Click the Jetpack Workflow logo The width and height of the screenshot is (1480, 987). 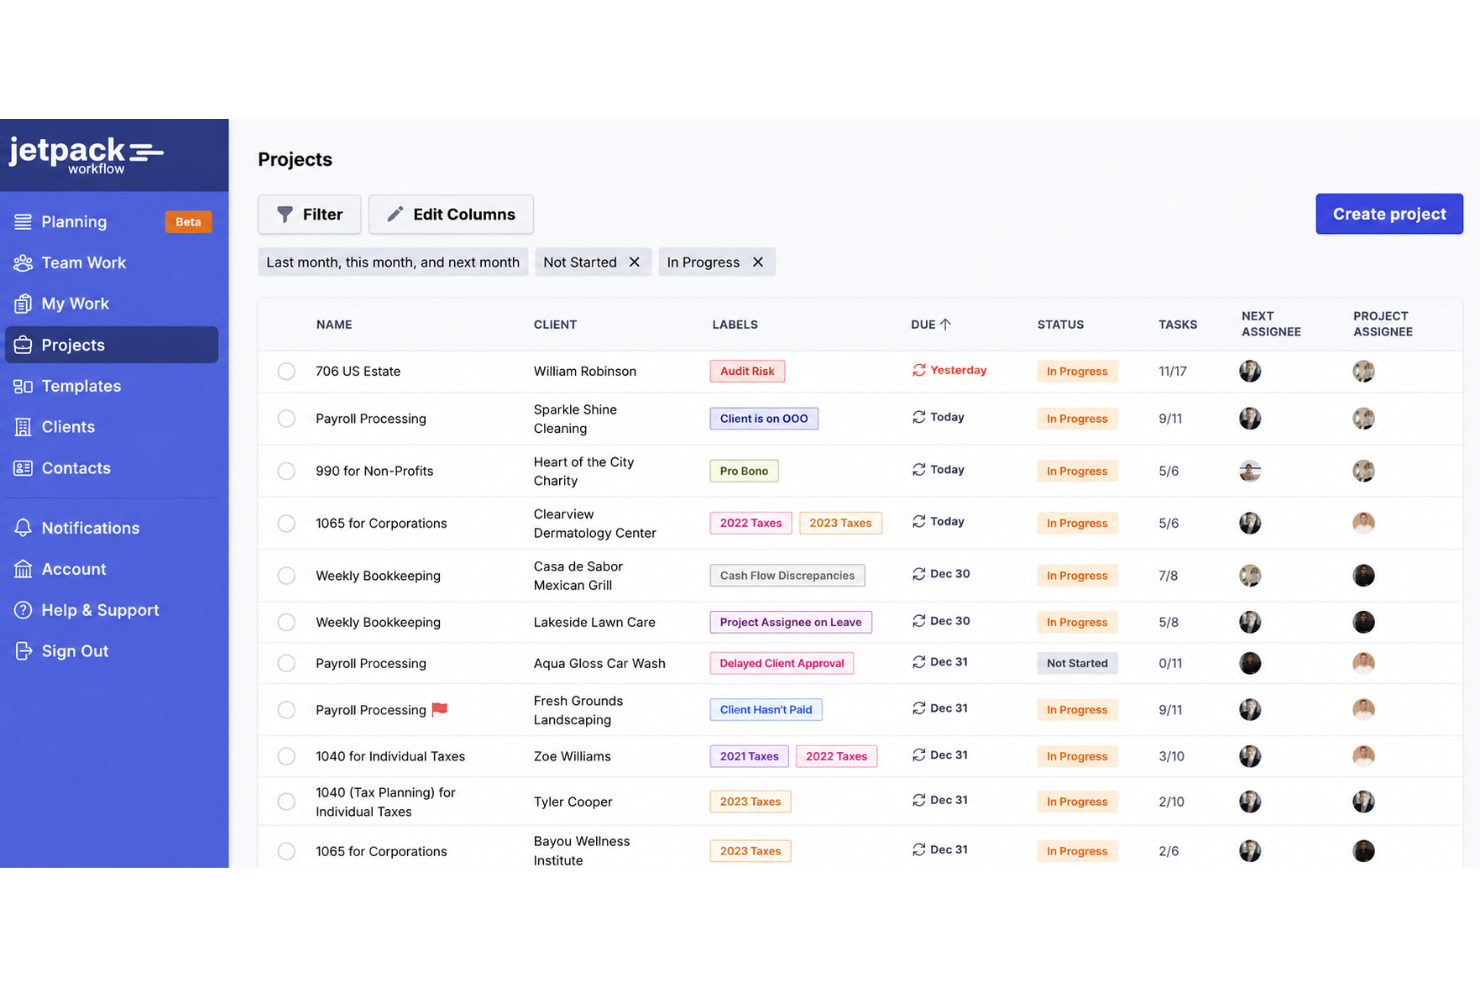click(86, 155)
